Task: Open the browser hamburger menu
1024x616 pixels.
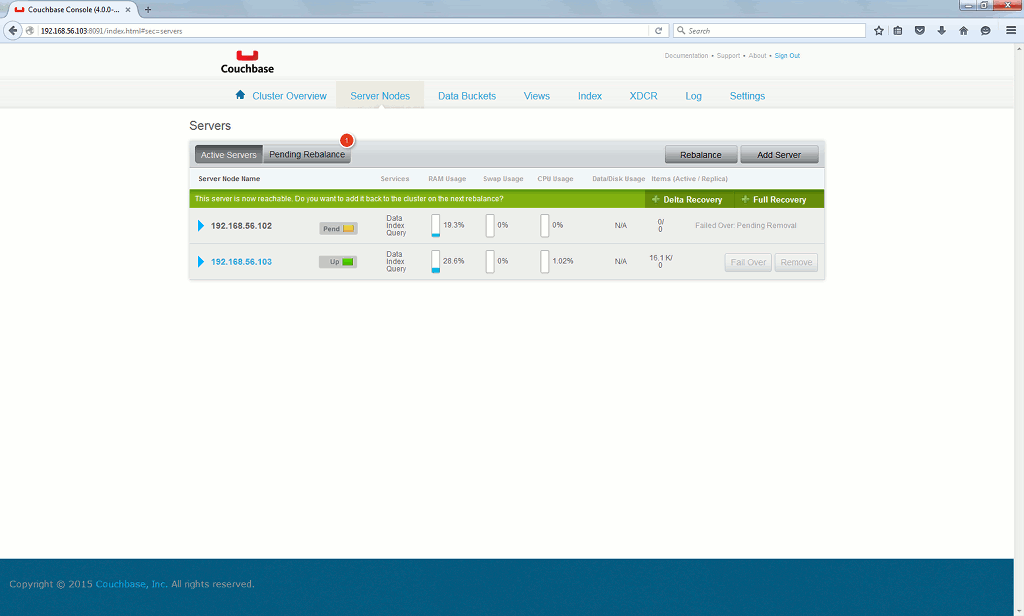Action: (x=1011, y=31)
